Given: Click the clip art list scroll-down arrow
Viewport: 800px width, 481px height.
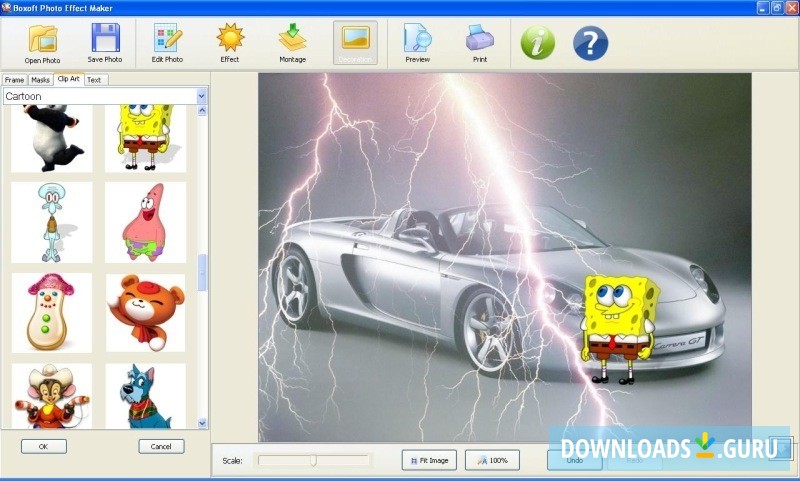Looking at the screenshot, I should 202,423.
